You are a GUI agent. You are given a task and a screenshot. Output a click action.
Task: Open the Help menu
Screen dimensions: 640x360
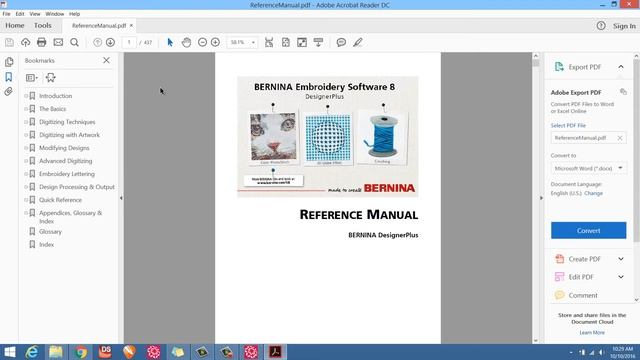tap(74, 14)
